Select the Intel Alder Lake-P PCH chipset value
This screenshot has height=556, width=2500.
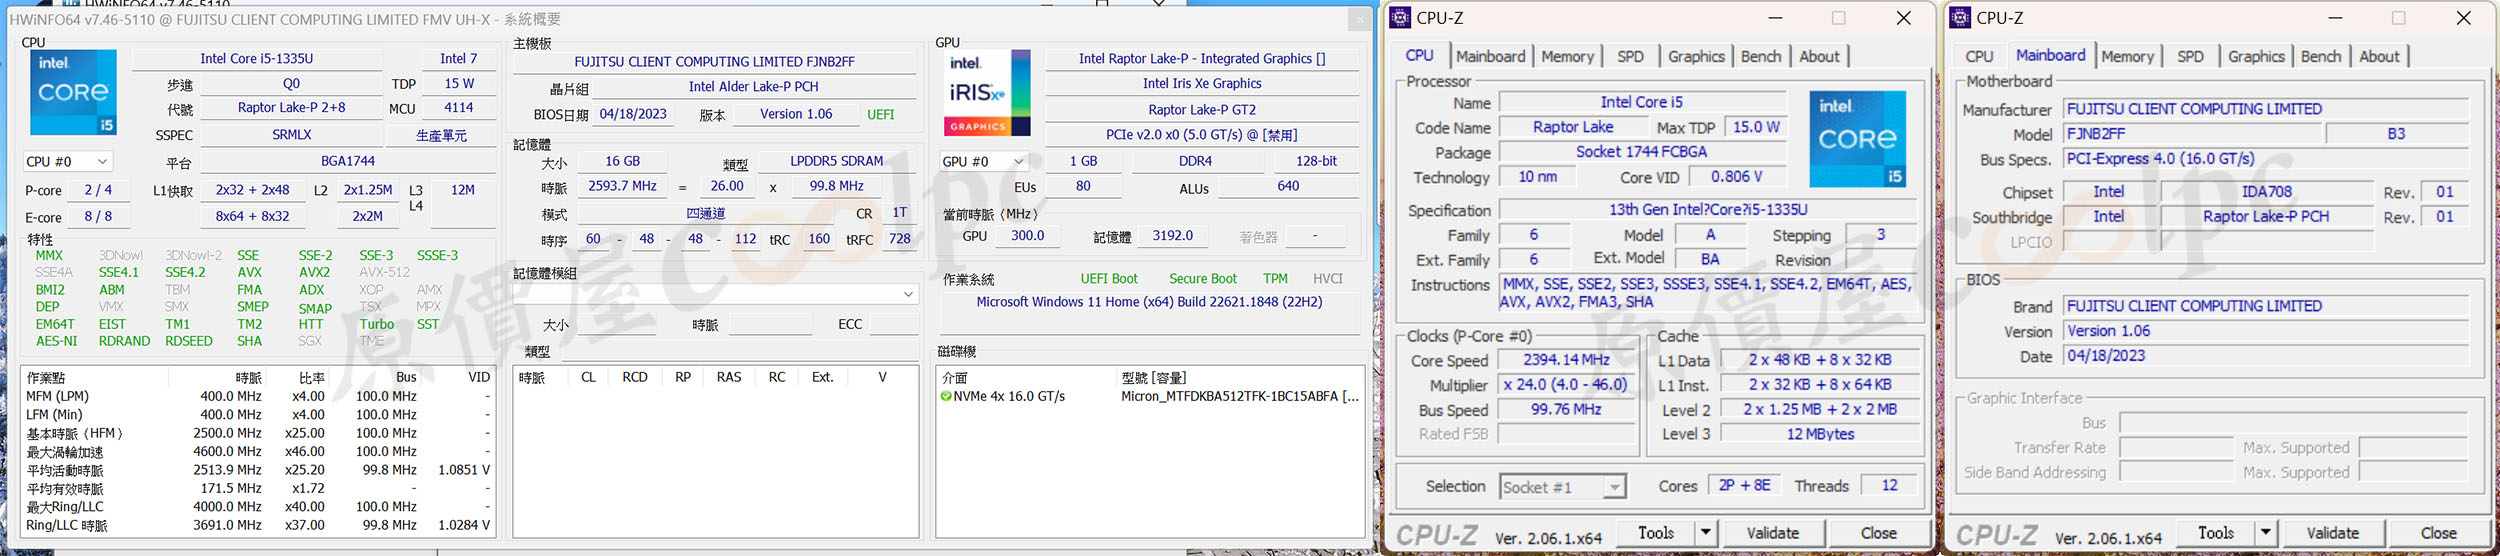point(753,87)
